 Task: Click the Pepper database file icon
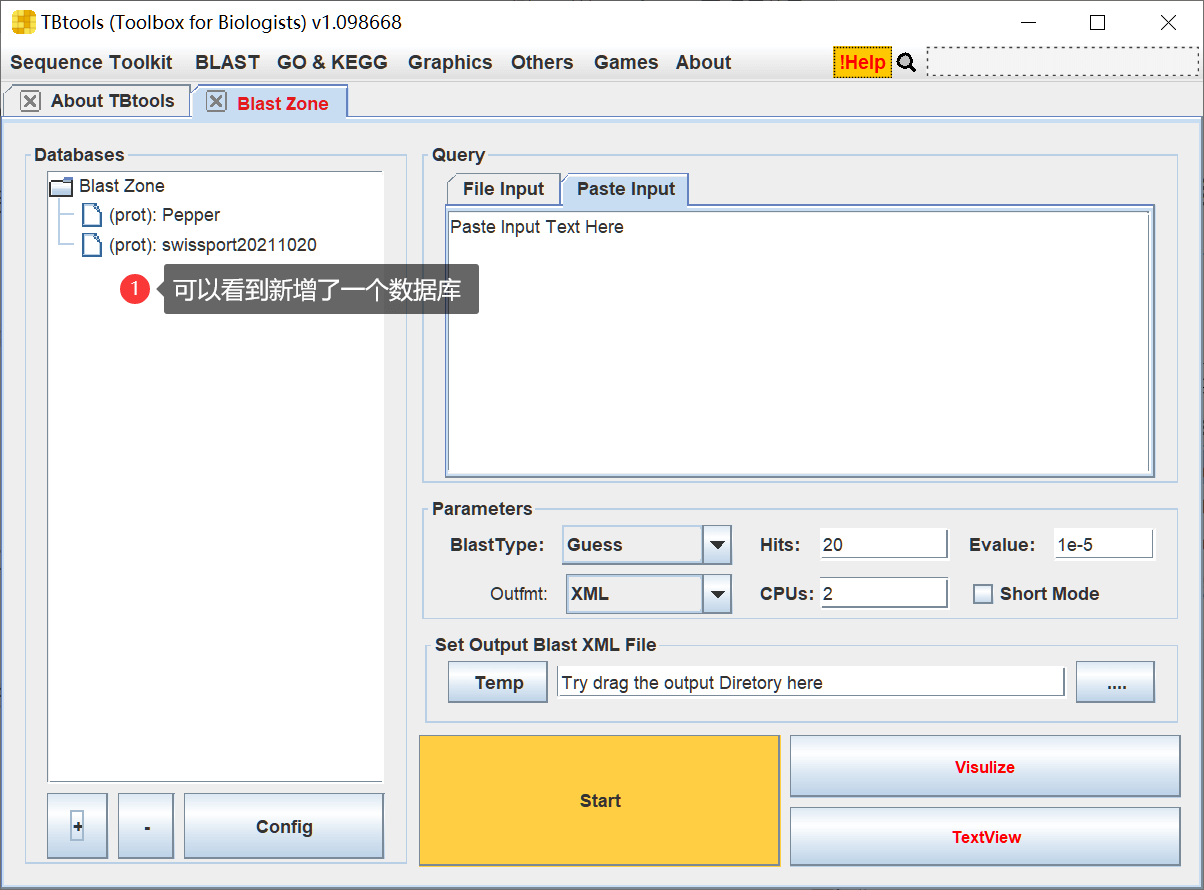coord(92,215)
